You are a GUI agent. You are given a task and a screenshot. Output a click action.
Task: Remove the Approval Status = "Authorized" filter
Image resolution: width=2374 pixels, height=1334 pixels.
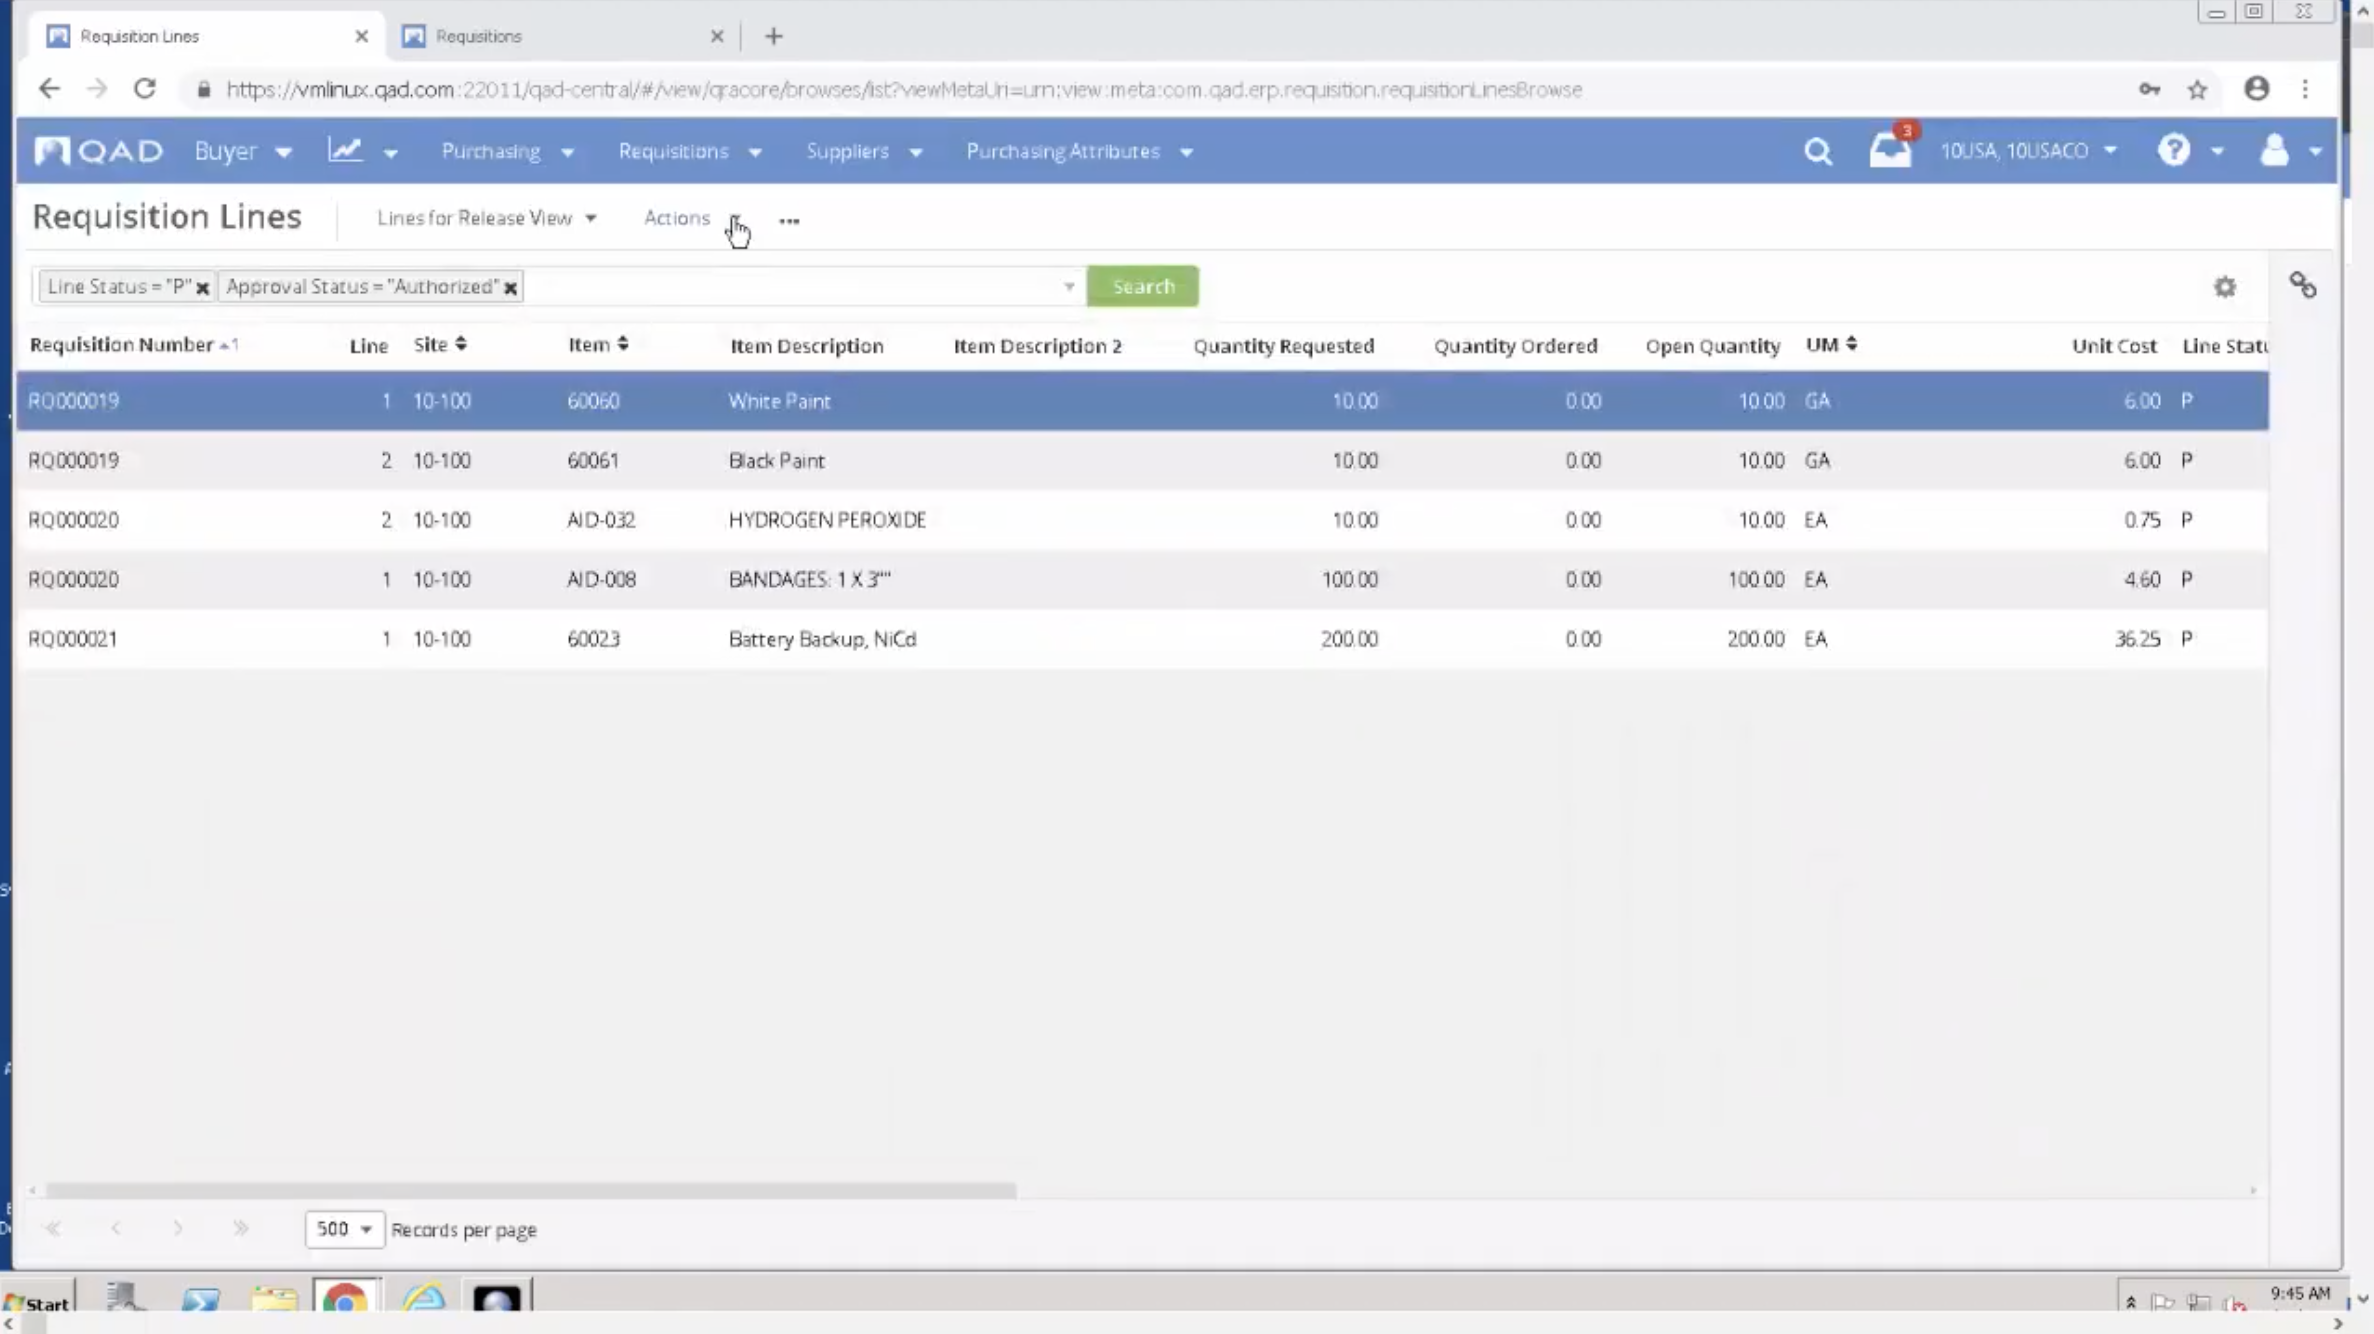[511, 287]
